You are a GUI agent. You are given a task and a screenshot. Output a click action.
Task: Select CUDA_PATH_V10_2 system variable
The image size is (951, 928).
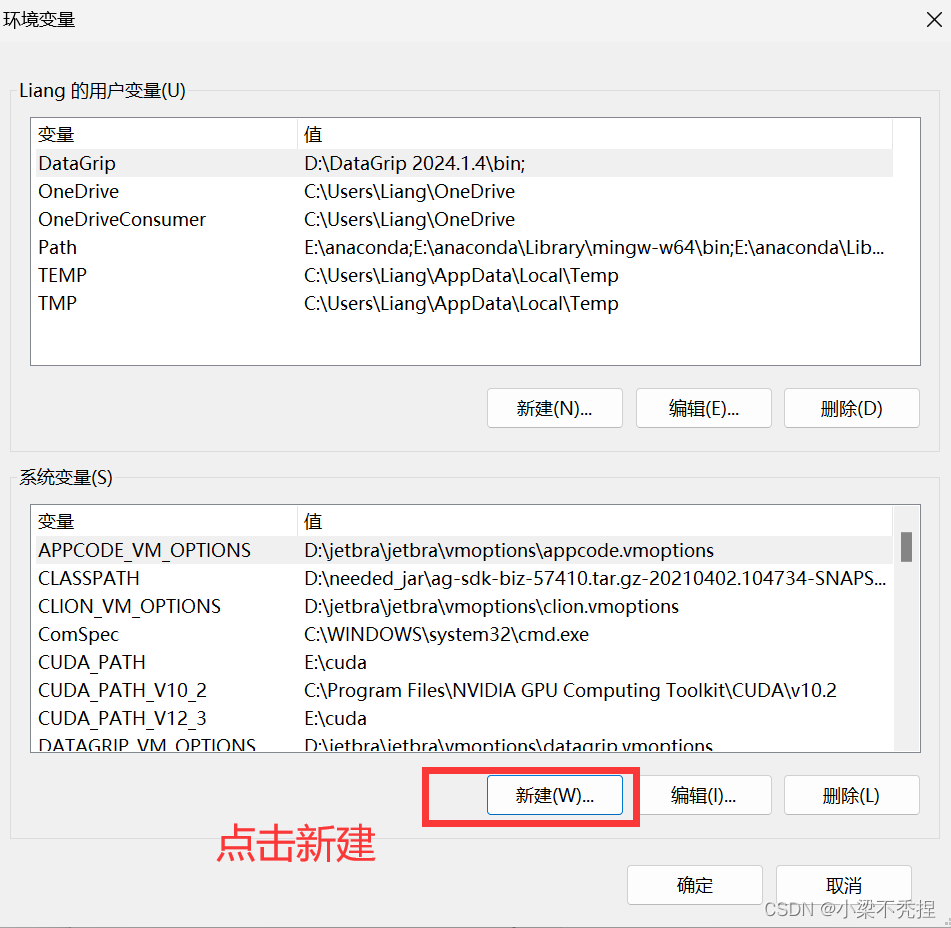(x=464, y=690)
